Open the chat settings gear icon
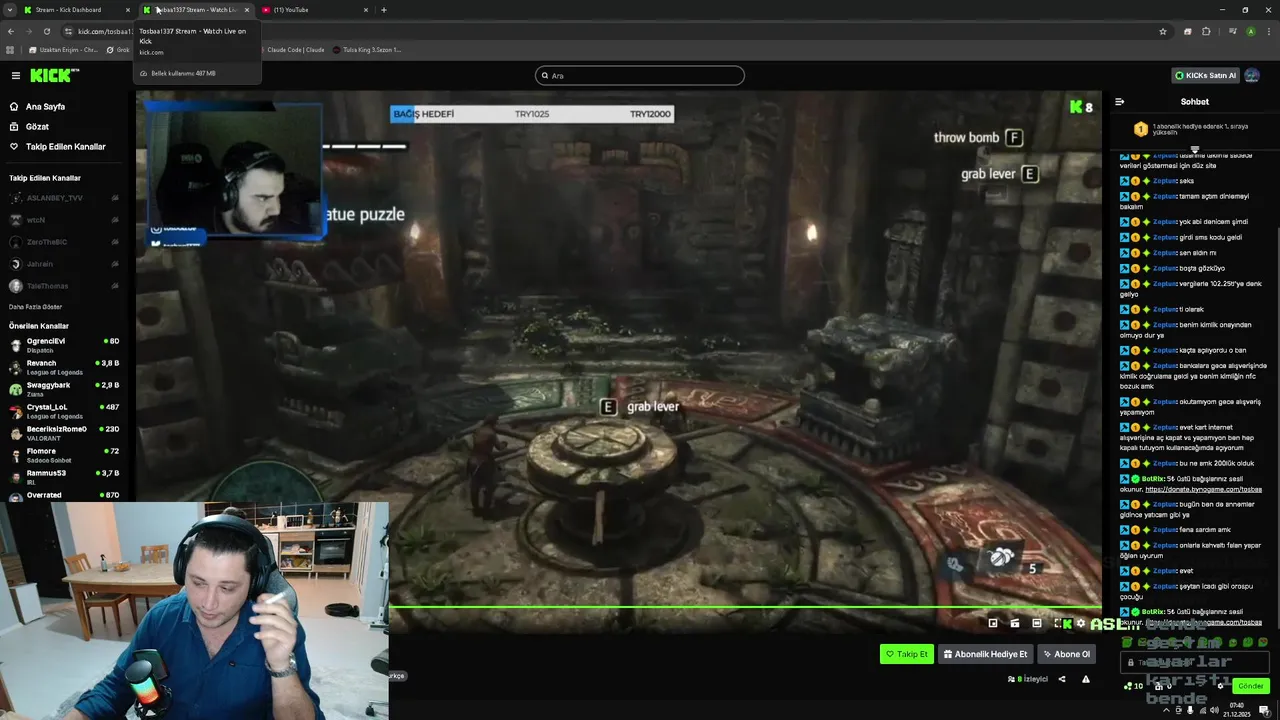The height and width of the screenshot is (720, 1280). [1220, 686]
